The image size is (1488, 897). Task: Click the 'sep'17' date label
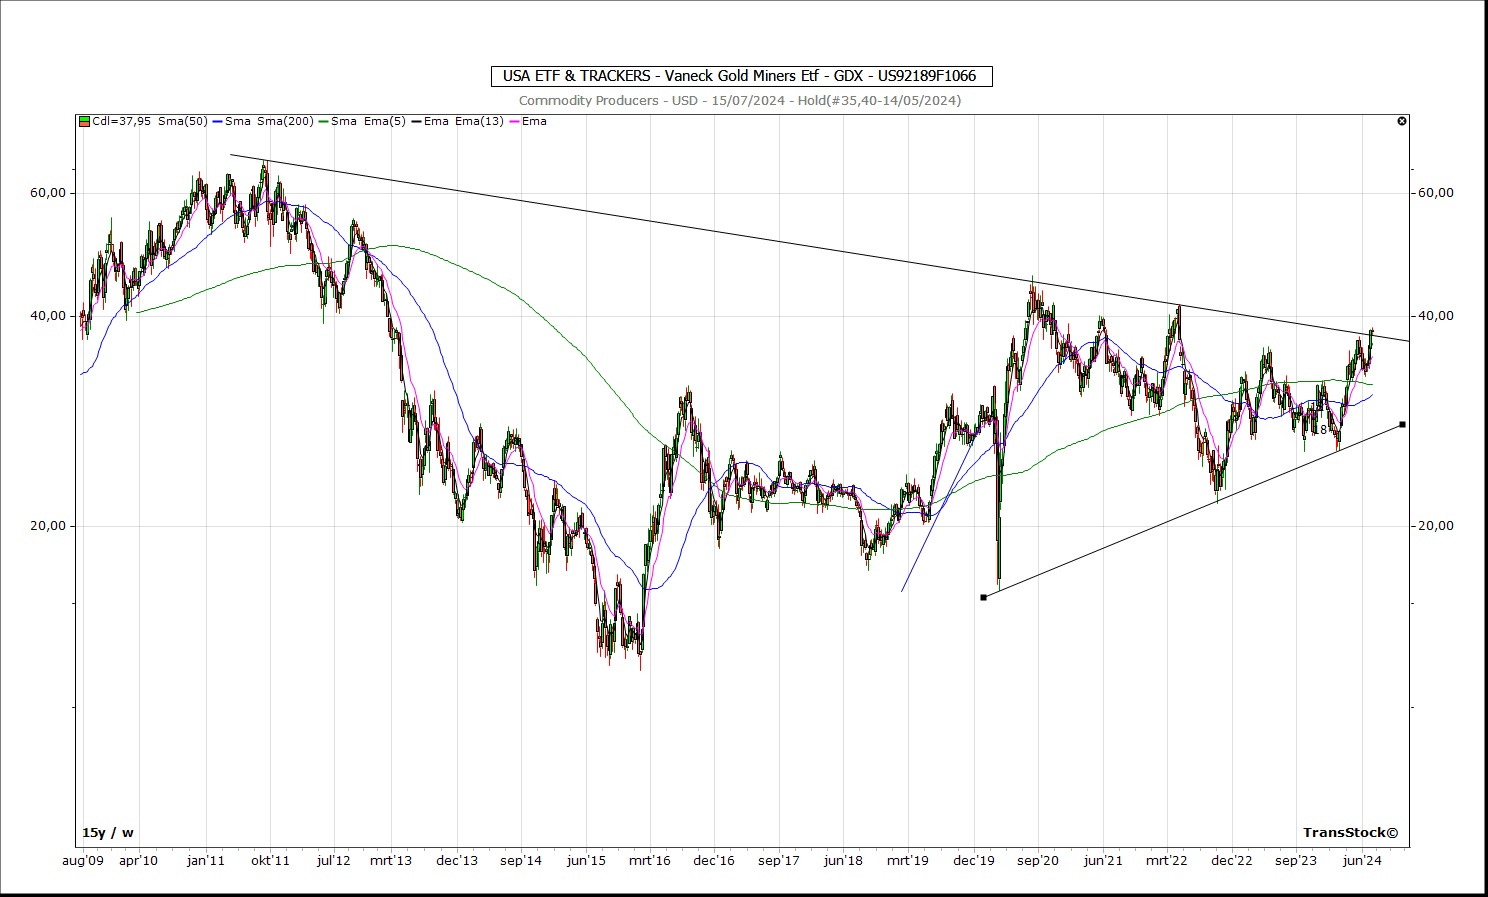pos(778,860)
